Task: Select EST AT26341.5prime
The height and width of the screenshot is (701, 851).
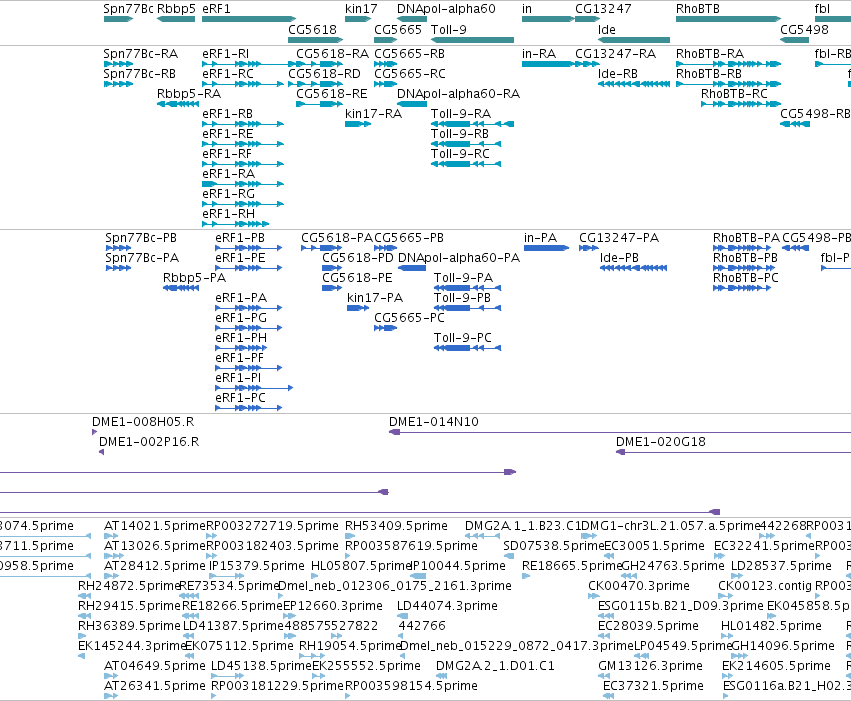Action: (x=155, y=686)
